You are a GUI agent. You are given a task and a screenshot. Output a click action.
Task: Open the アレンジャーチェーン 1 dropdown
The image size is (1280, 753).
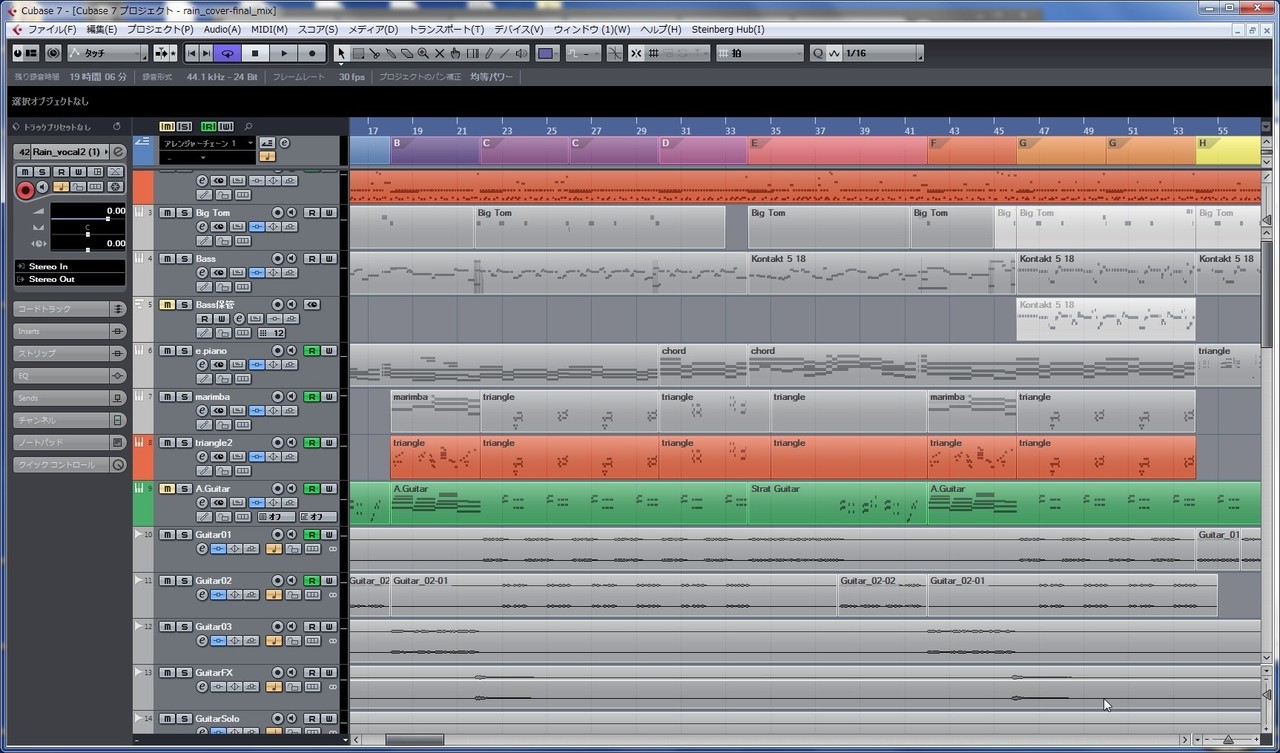click(208, 144)
